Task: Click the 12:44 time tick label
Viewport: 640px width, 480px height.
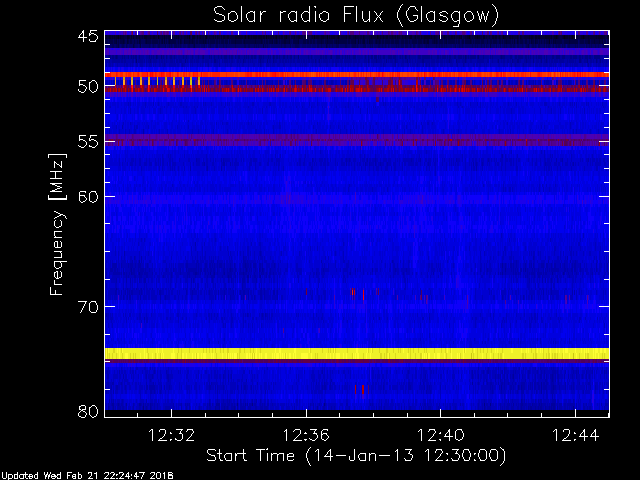Action: (576, 435)
